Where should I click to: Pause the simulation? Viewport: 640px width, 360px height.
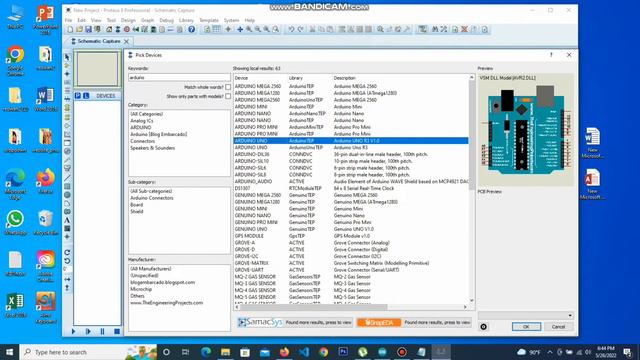102,331
